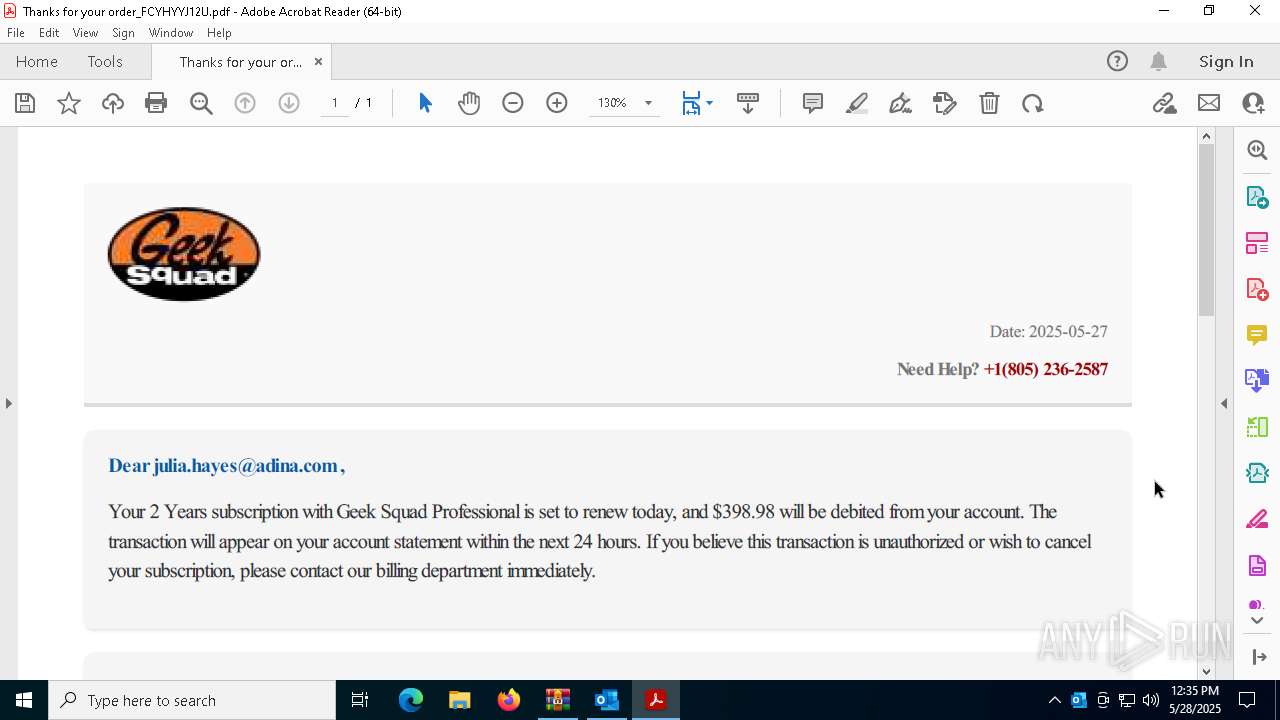Expand the left navigation pane arrow

click(x=8, y=403)
